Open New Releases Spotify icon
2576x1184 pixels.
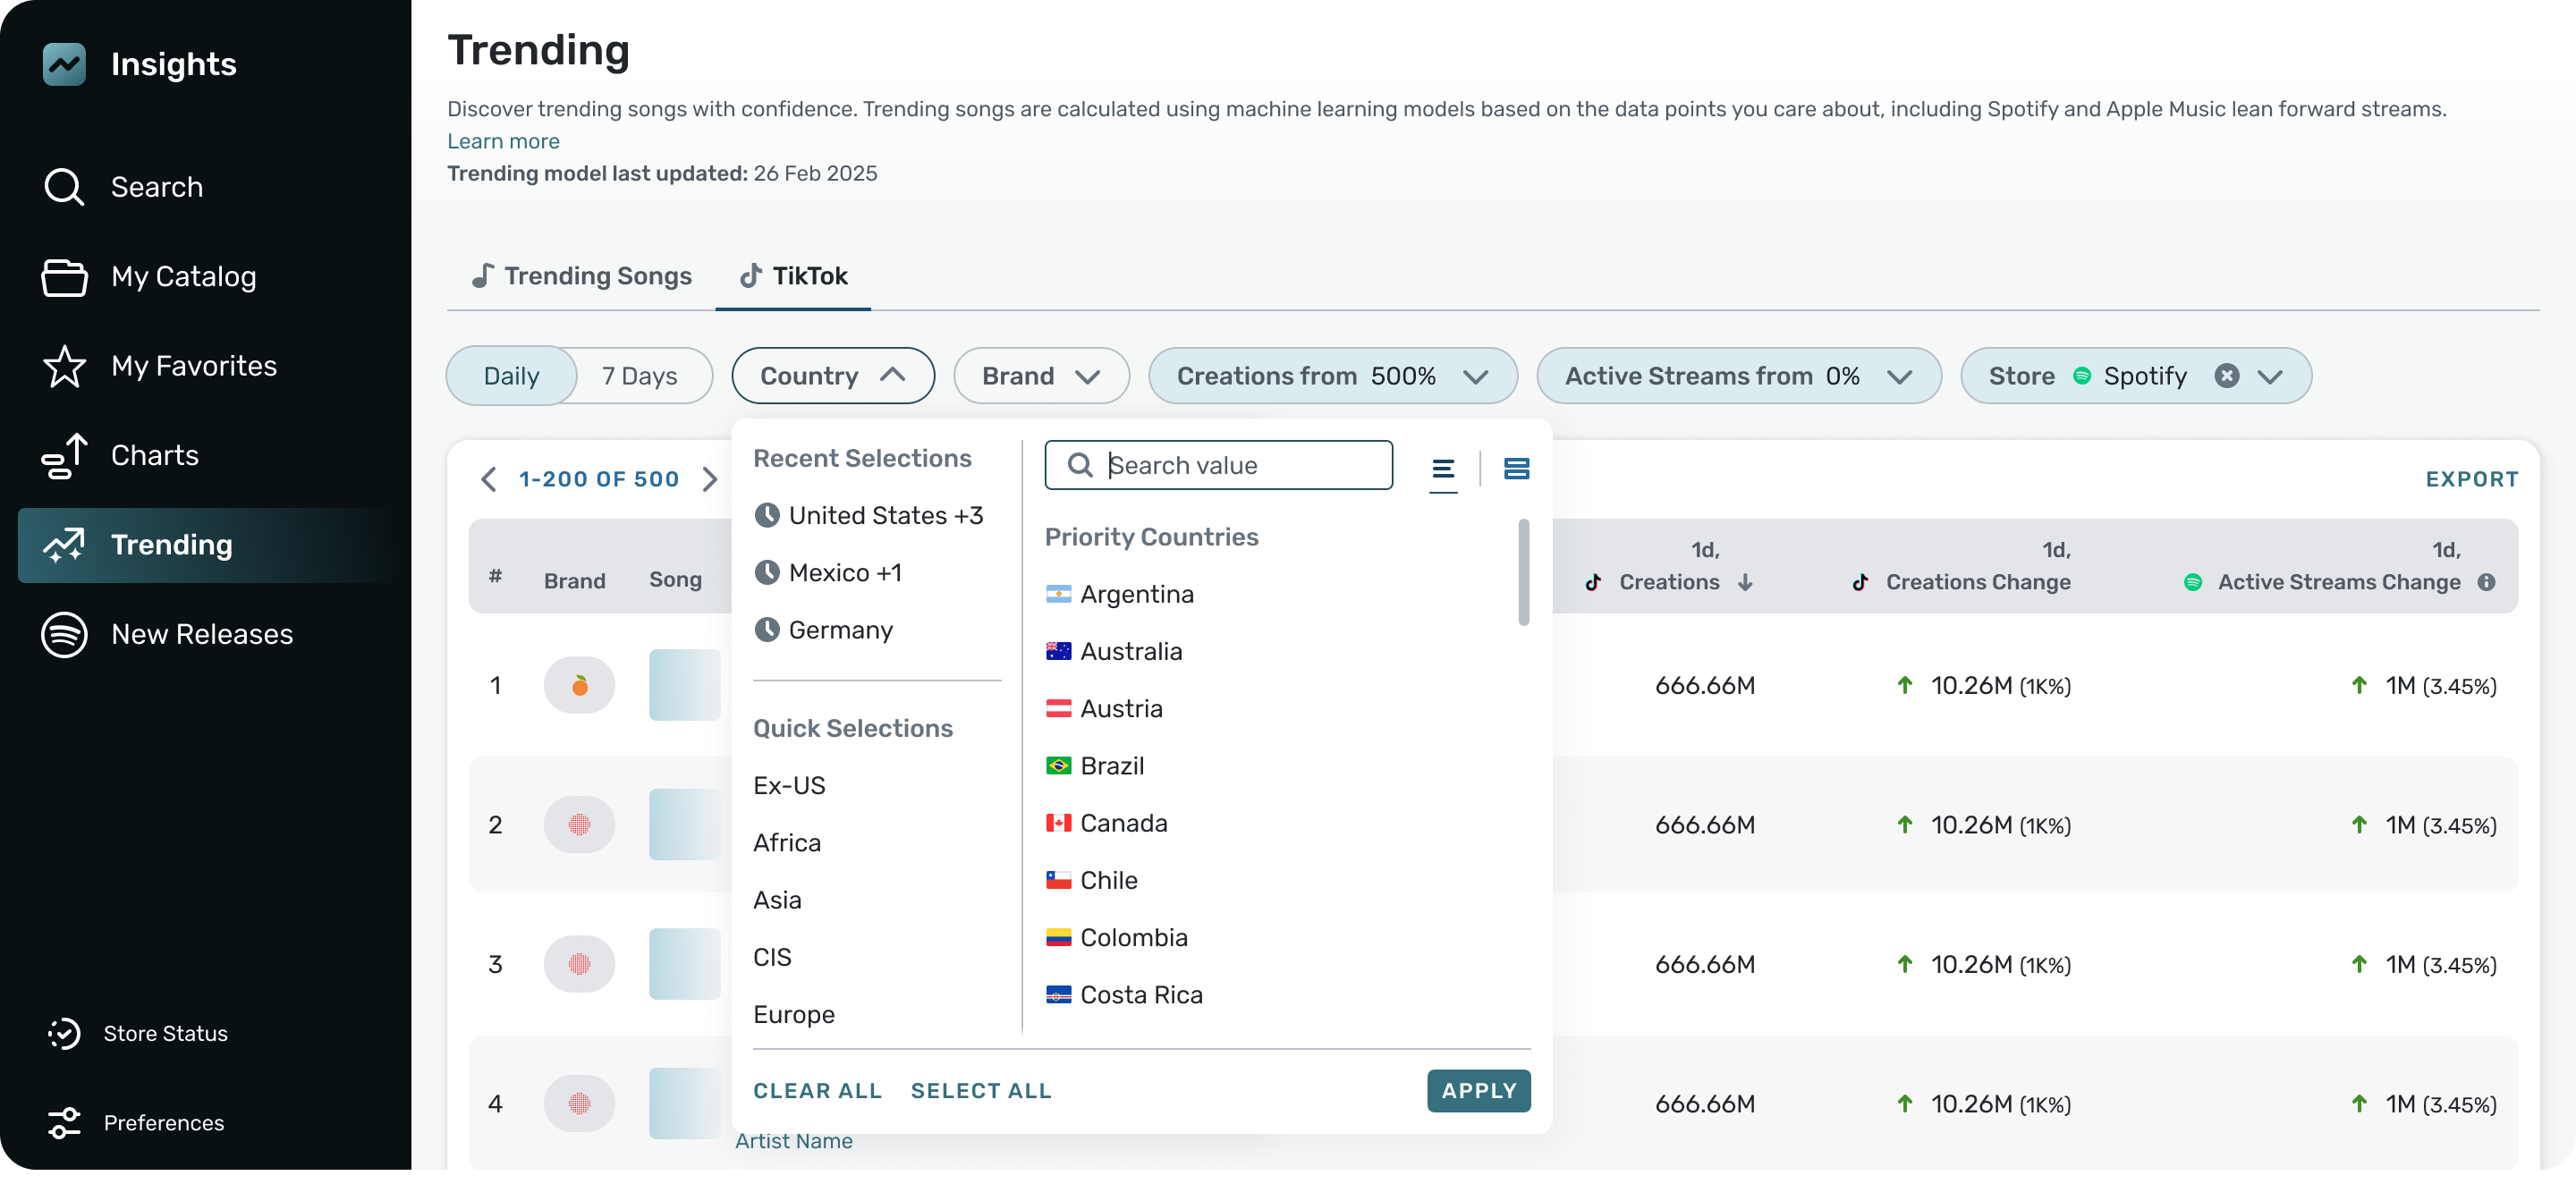[x=64, y=634]
